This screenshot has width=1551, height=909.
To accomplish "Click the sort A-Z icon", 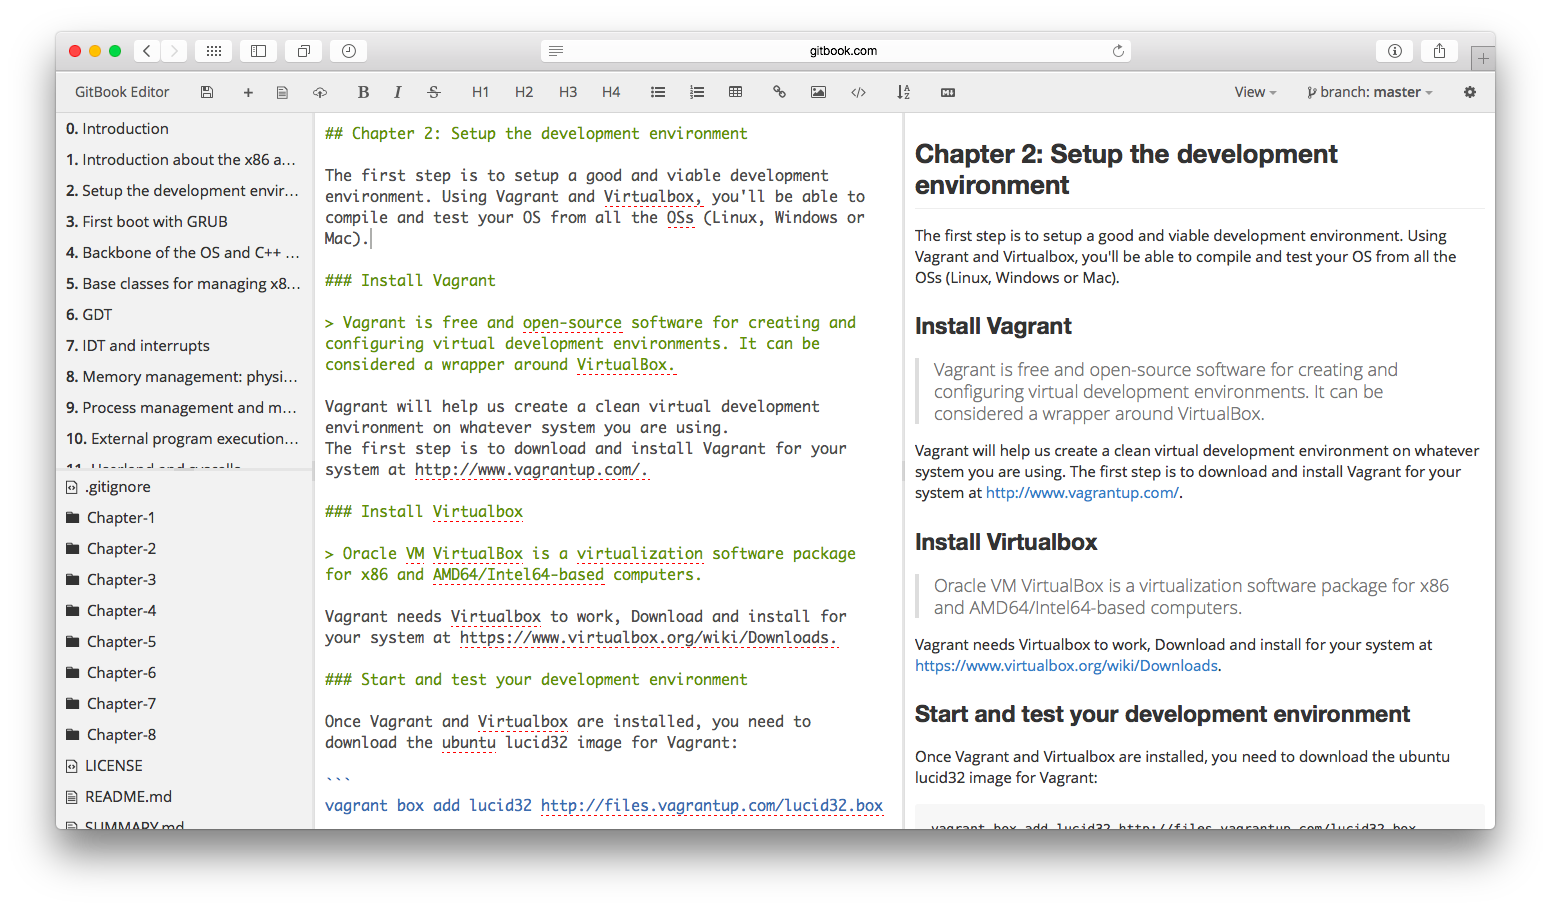I will [x=903, y=92].
